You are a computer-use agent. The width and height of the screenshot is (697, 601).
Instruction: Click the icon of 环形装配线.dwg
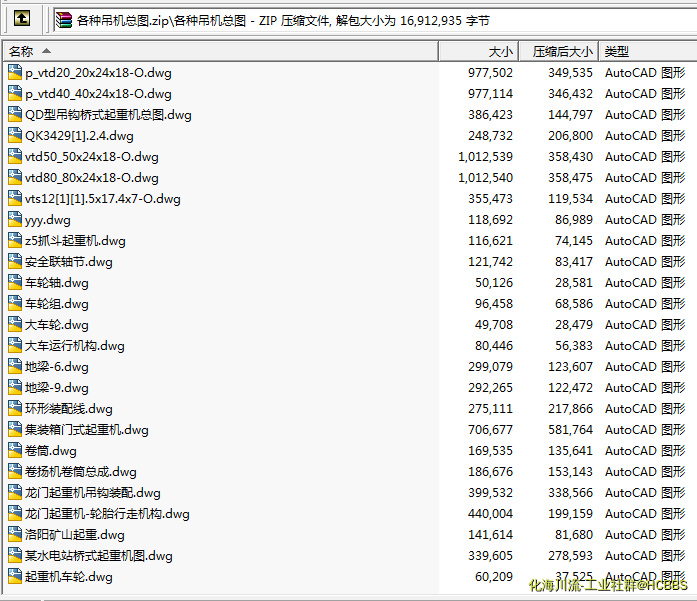pyautogui.click(x=15, y=409)
